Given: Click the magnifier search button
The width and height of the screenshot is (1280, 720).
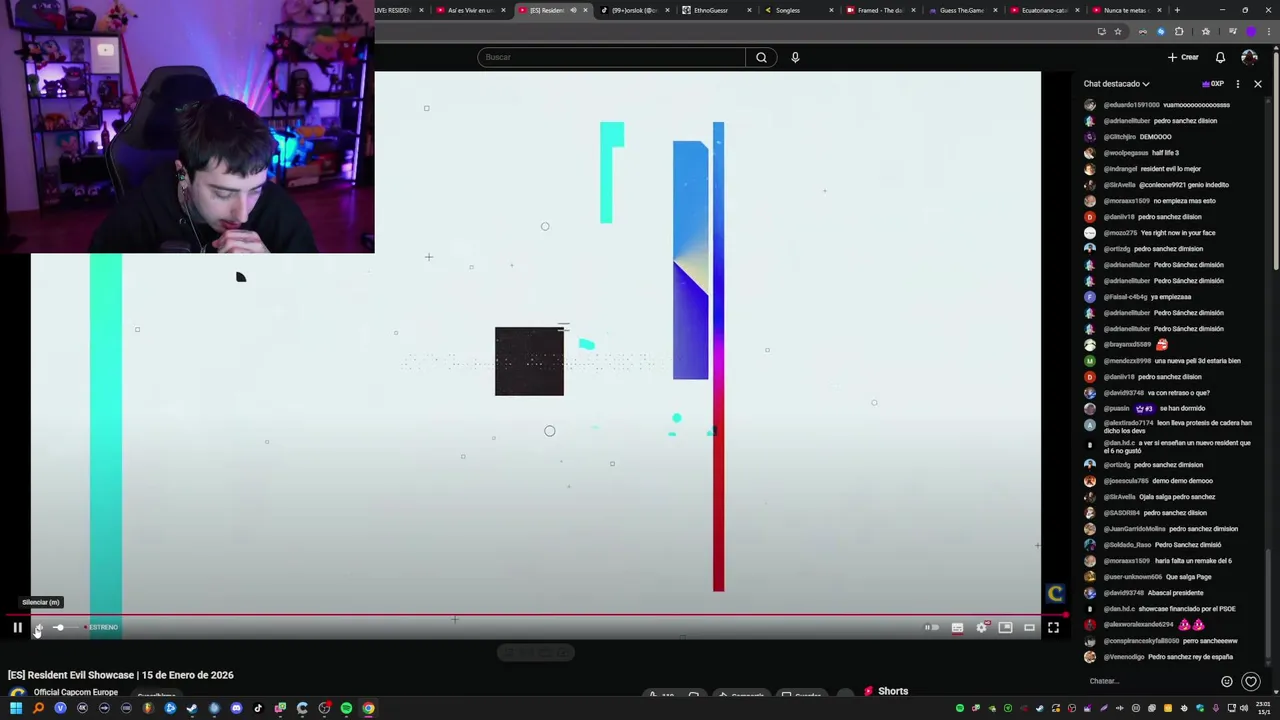Looking at the screenshot, I should pos(761,57).
